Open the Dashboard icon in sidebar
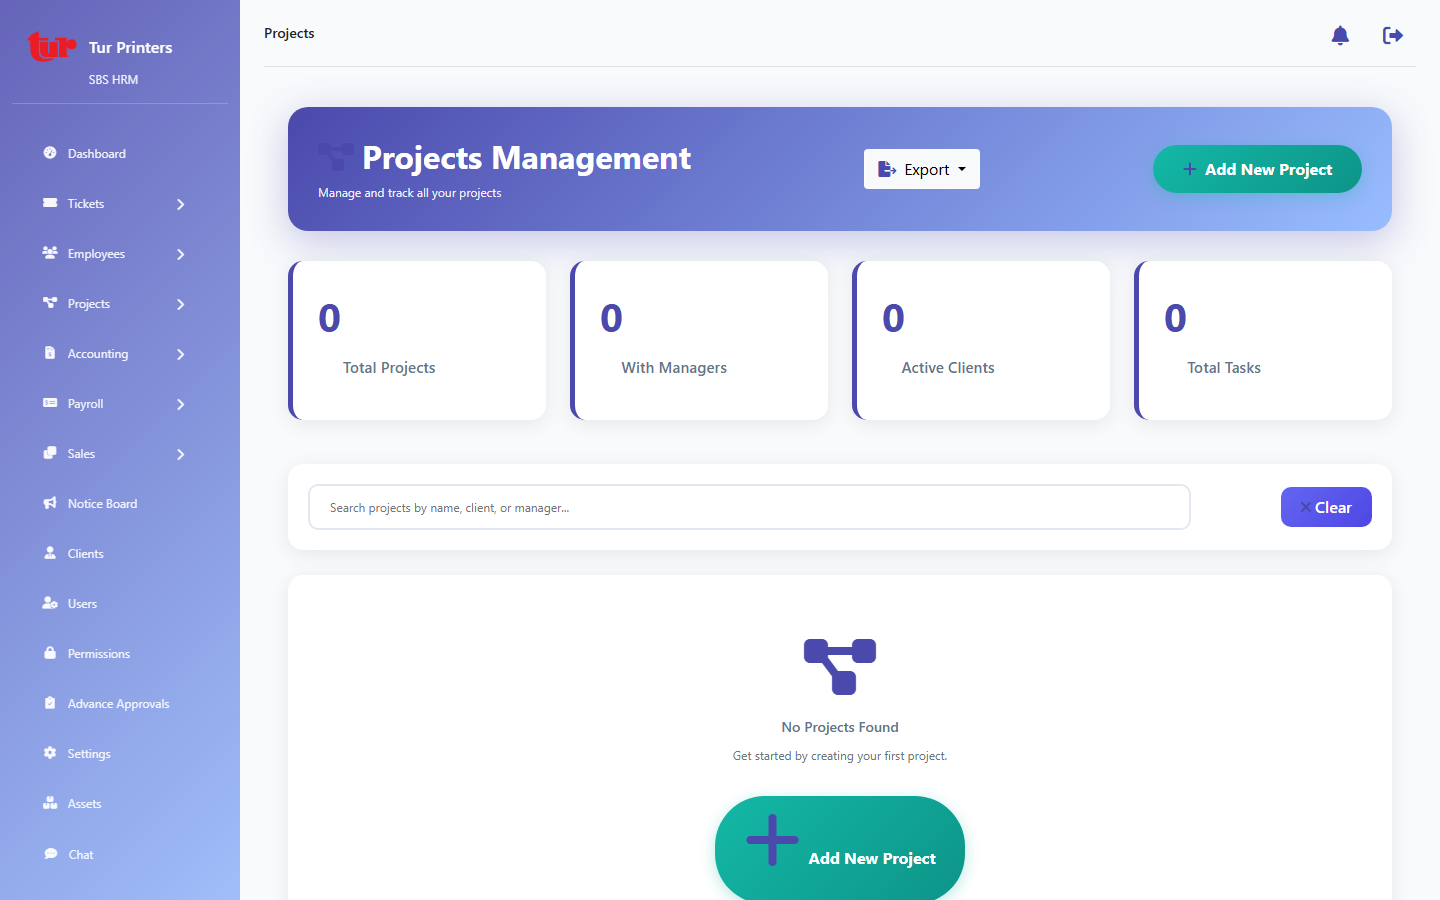Viewport: 1440px width, 900px height. click(x=50, y=153)
